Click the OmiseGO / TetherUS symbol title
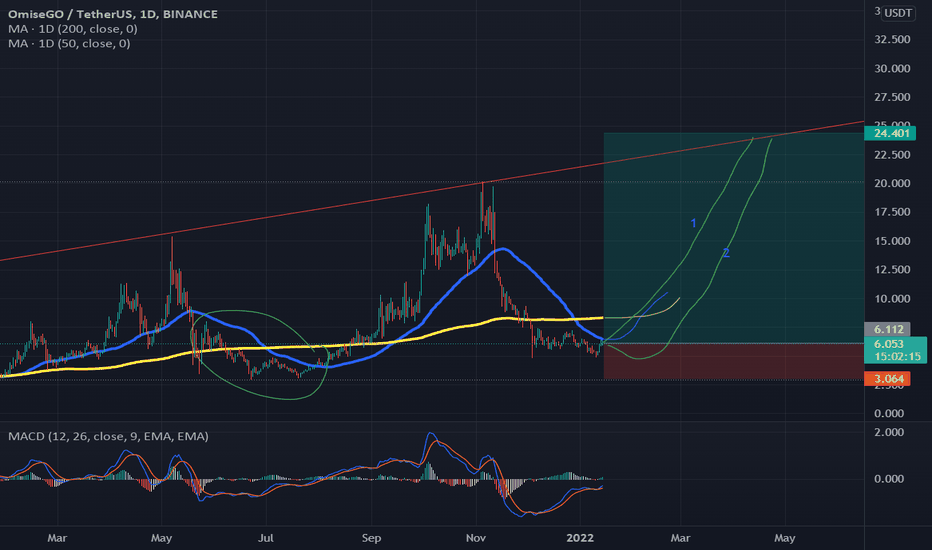The height and width of the screenshot is (550, 932). (x=113, y=14)
